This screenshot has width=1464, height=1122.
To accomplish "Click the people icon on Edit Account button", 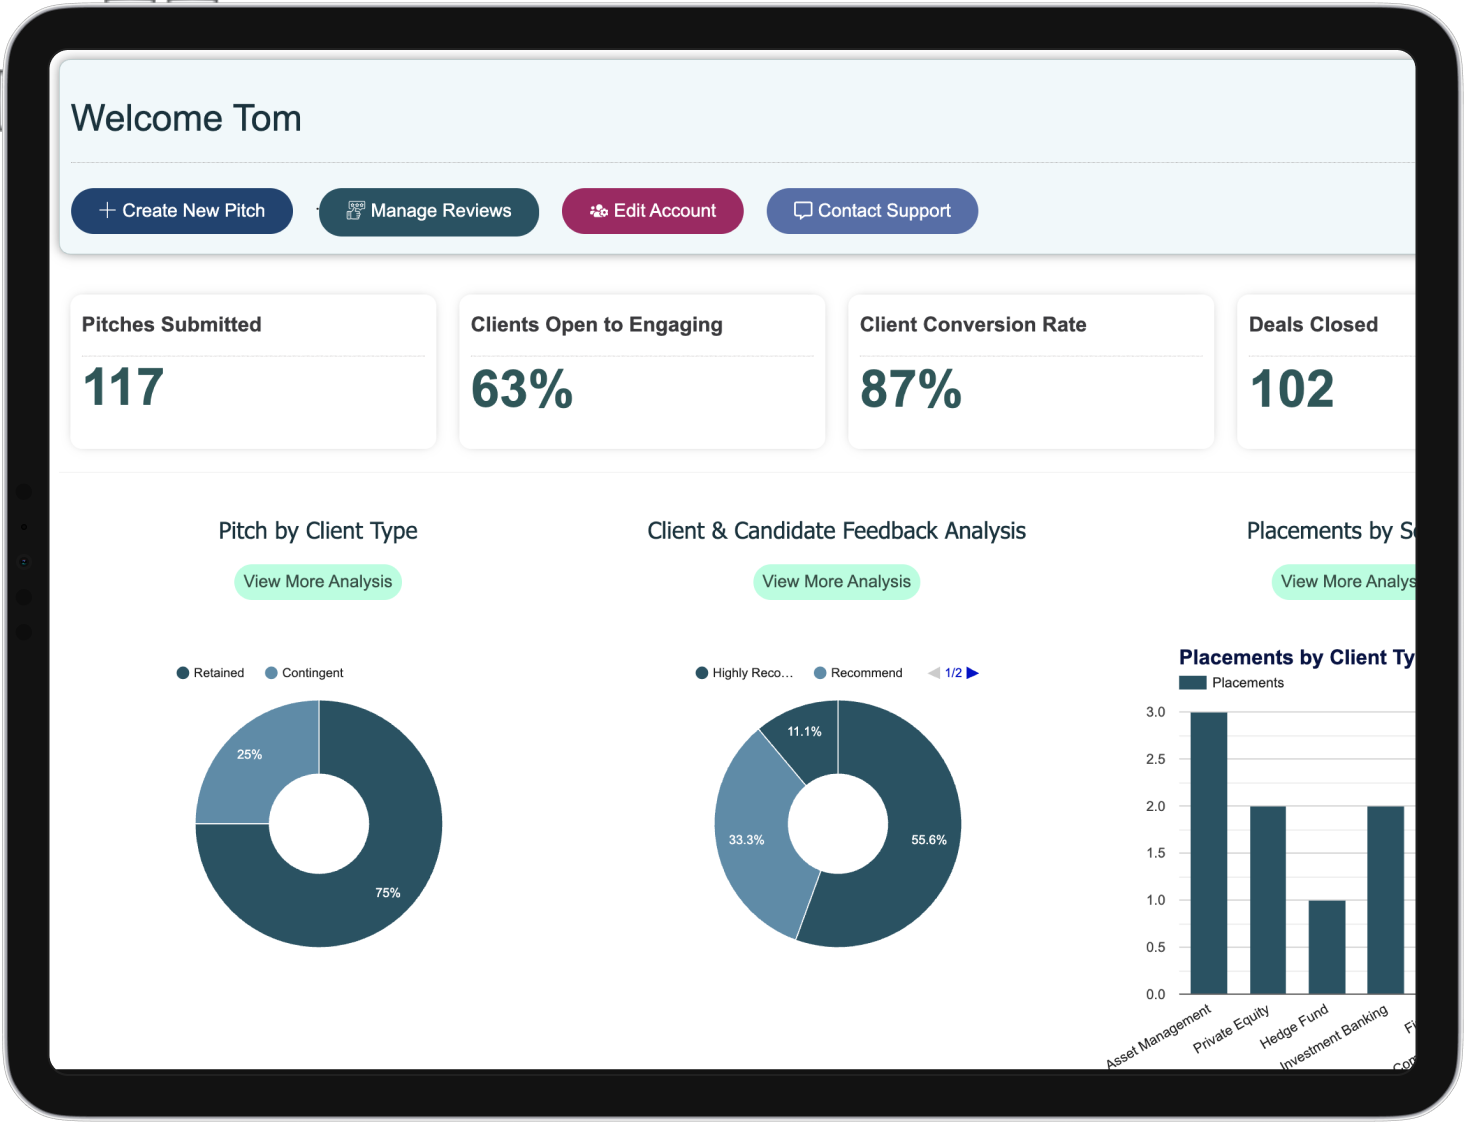I will pyautogui.click(x=599, y=211).
